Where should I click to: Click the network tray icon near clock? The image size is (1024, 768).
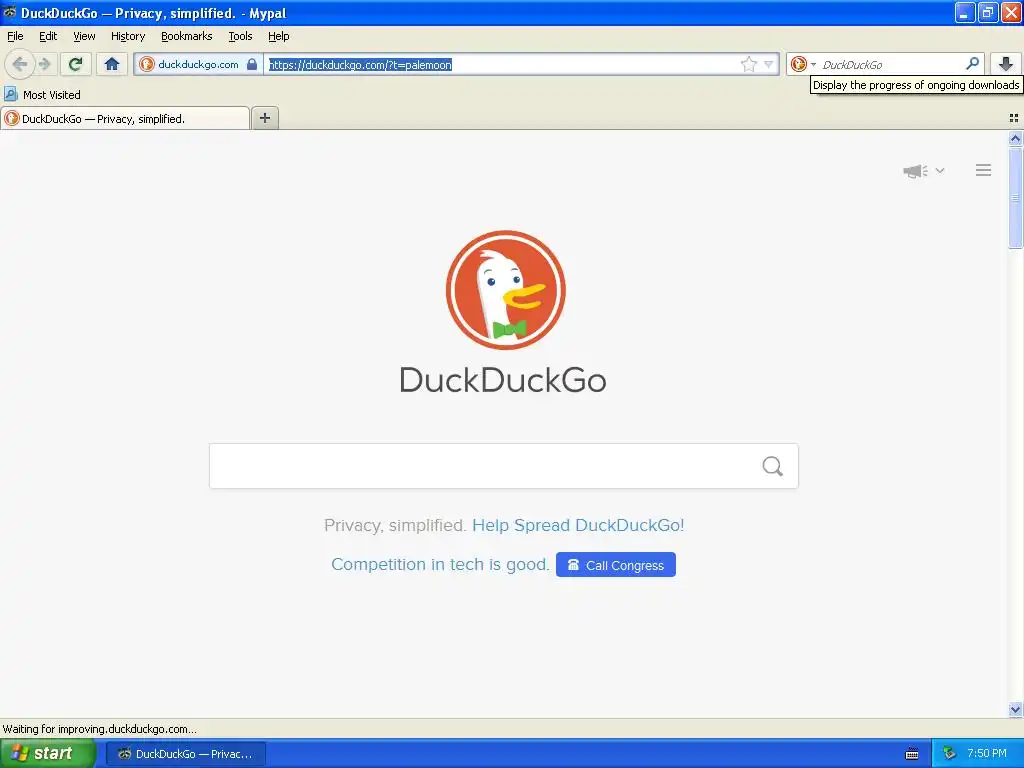point(950,754)
